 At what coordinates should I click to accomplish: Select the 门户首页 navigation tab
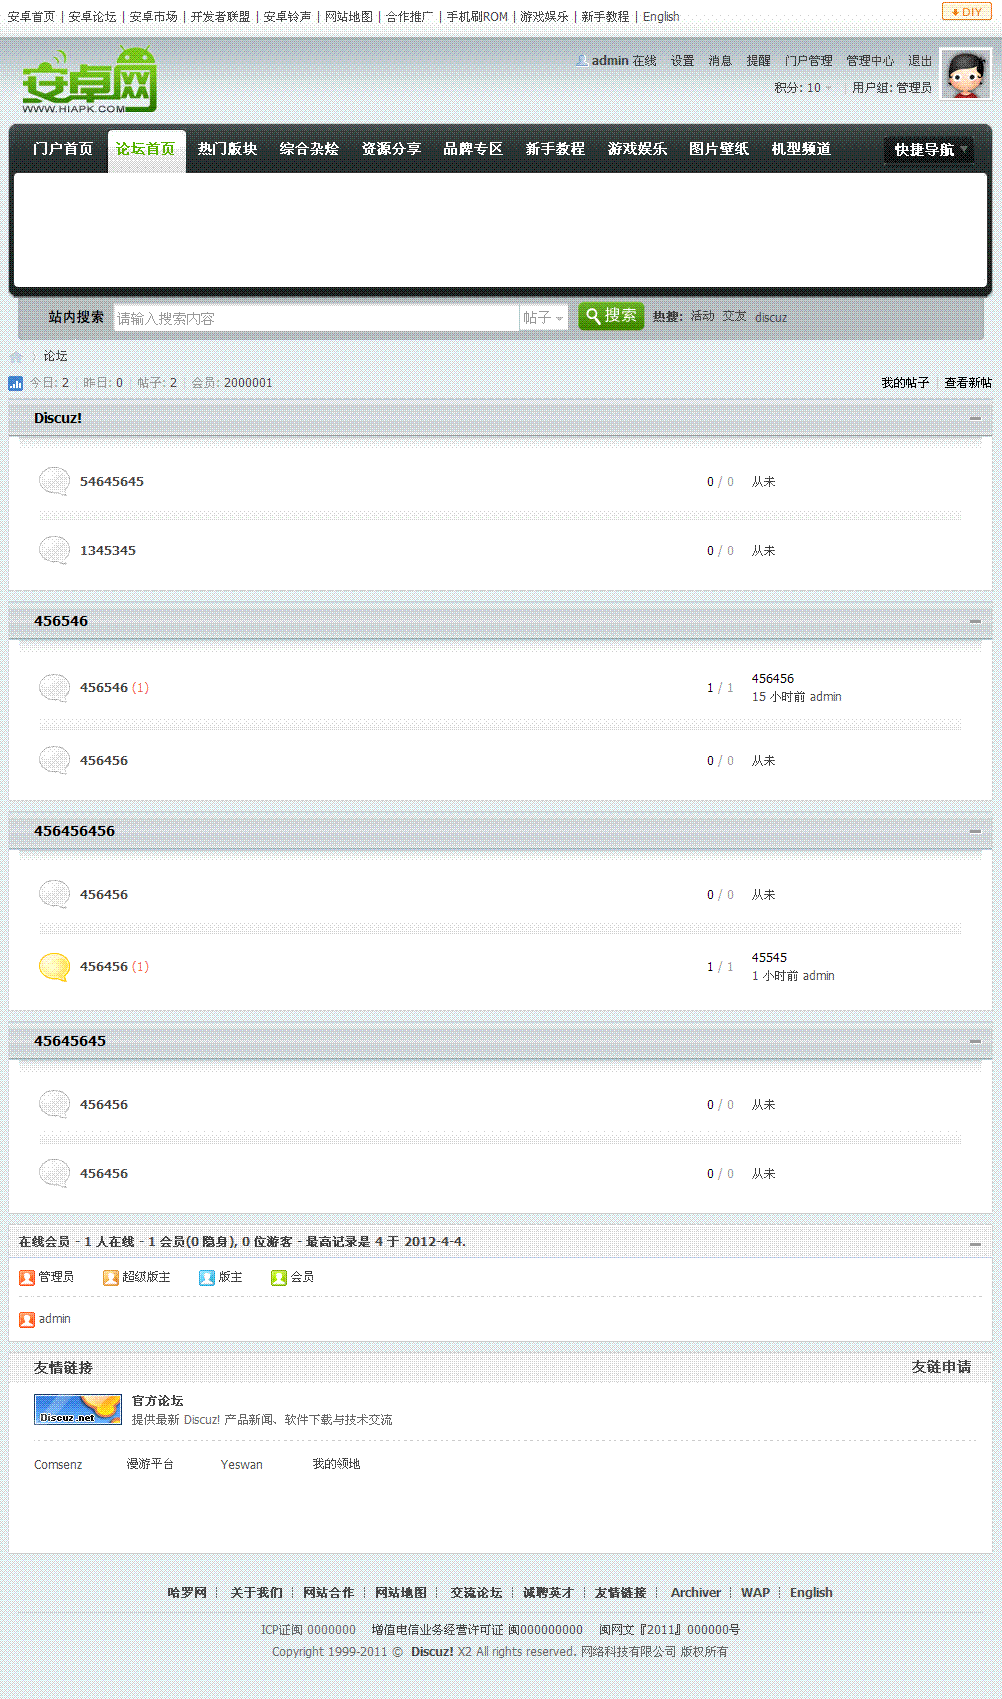(63, 149)
